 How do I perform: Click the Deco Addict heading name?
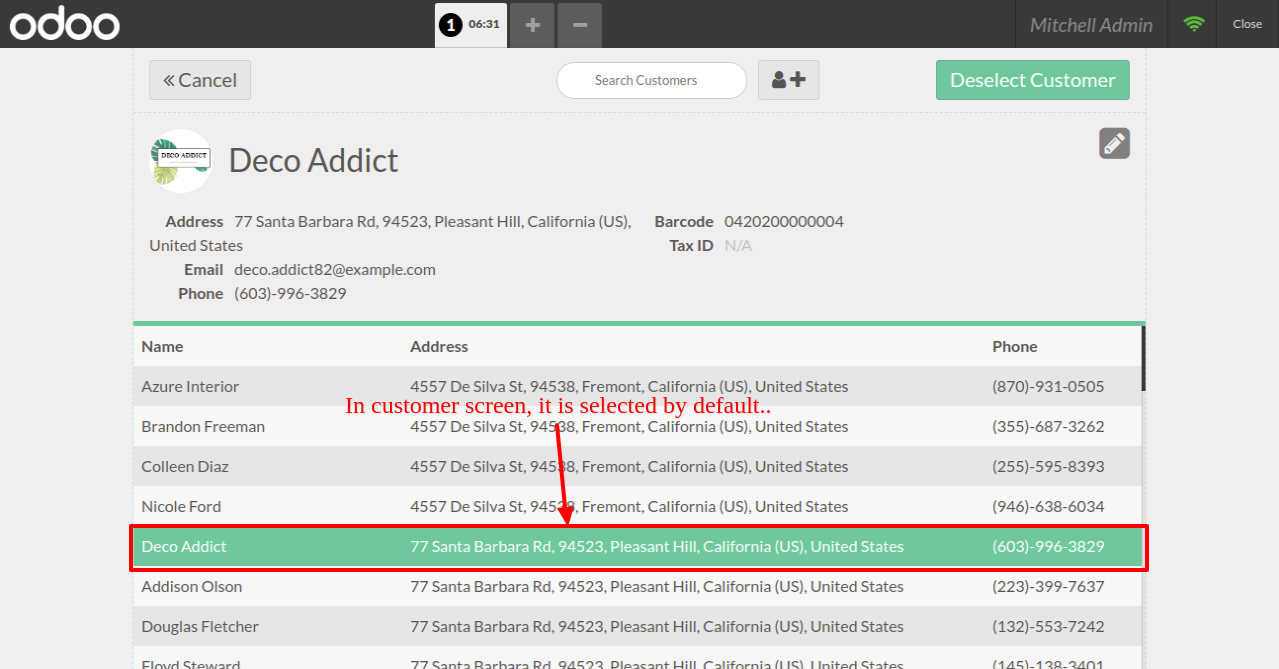coord(313,160)
